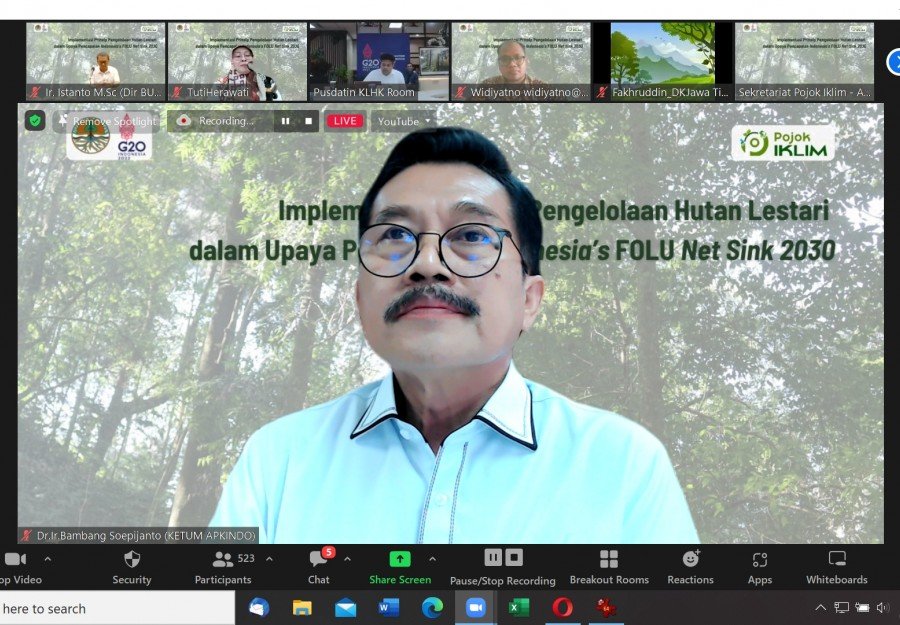Toggle the Stop Video camera button
This screenshot has width=900, height=625.
point(15,560)
